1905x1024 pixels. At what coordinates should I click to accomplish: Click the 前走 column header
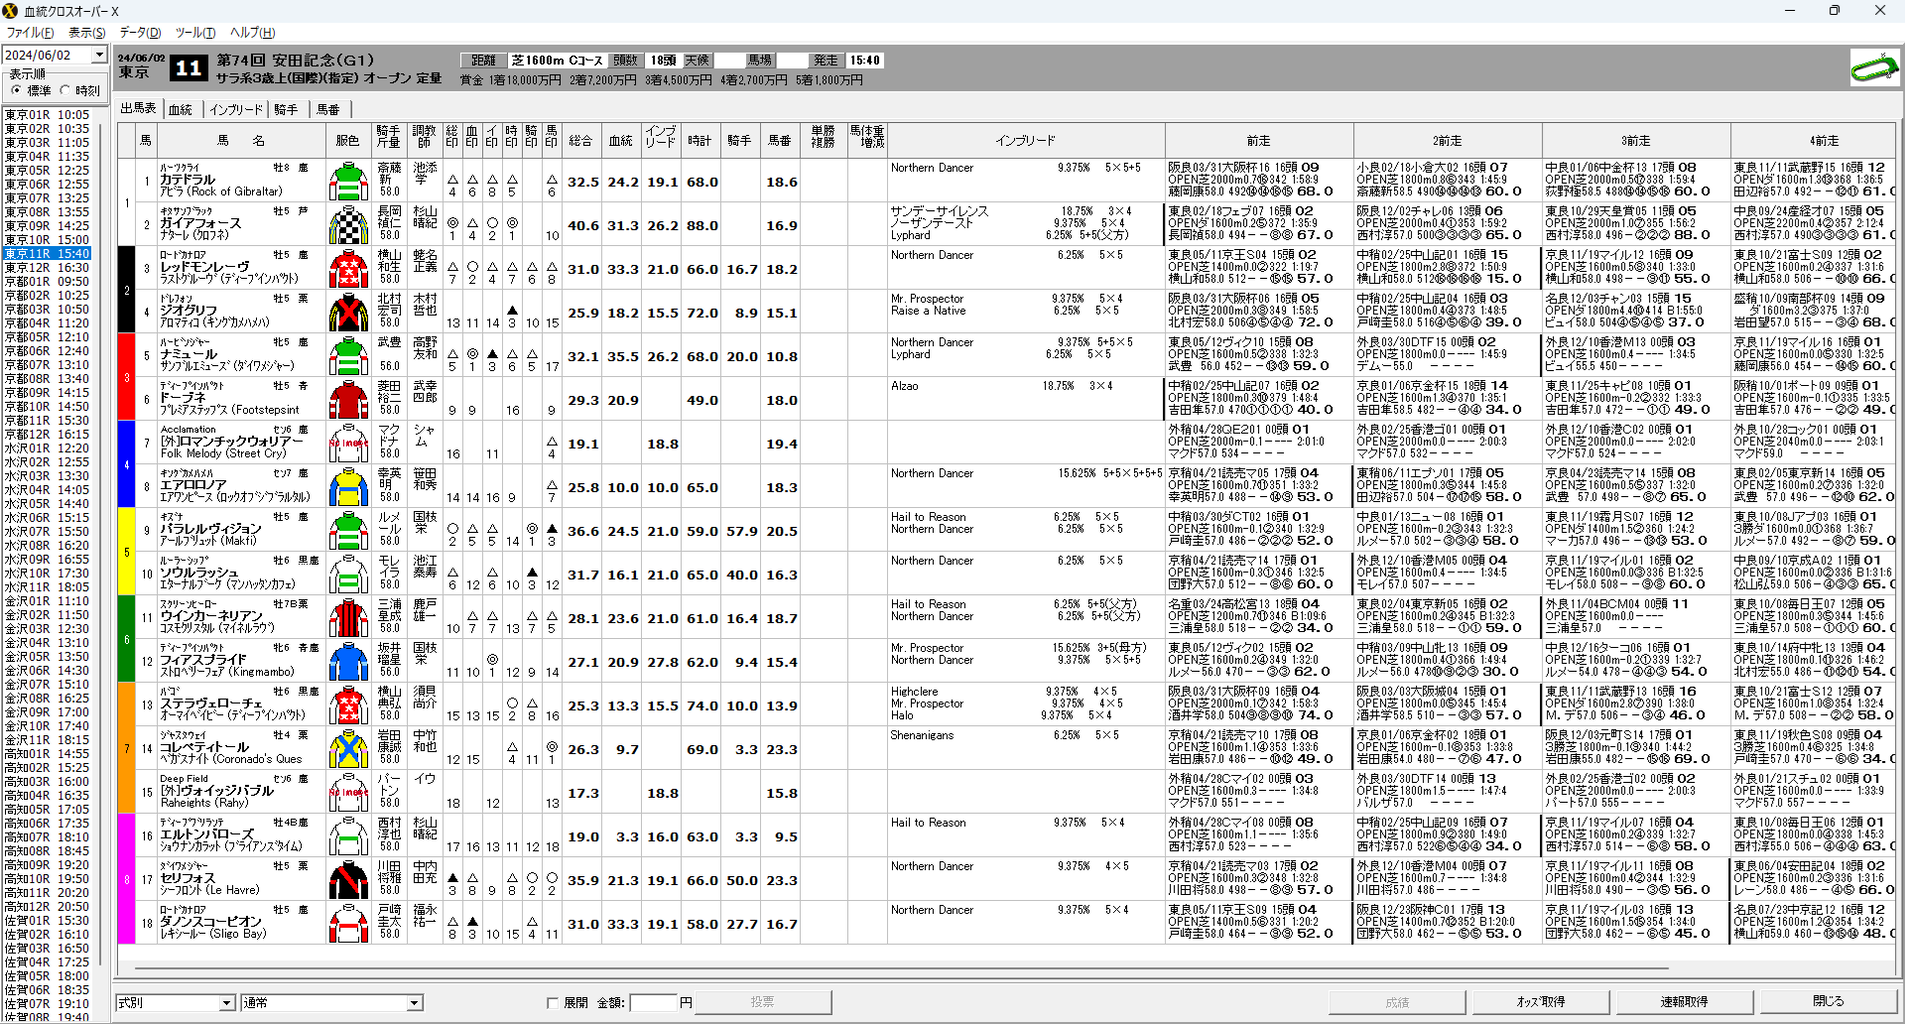coord(1259,141)
